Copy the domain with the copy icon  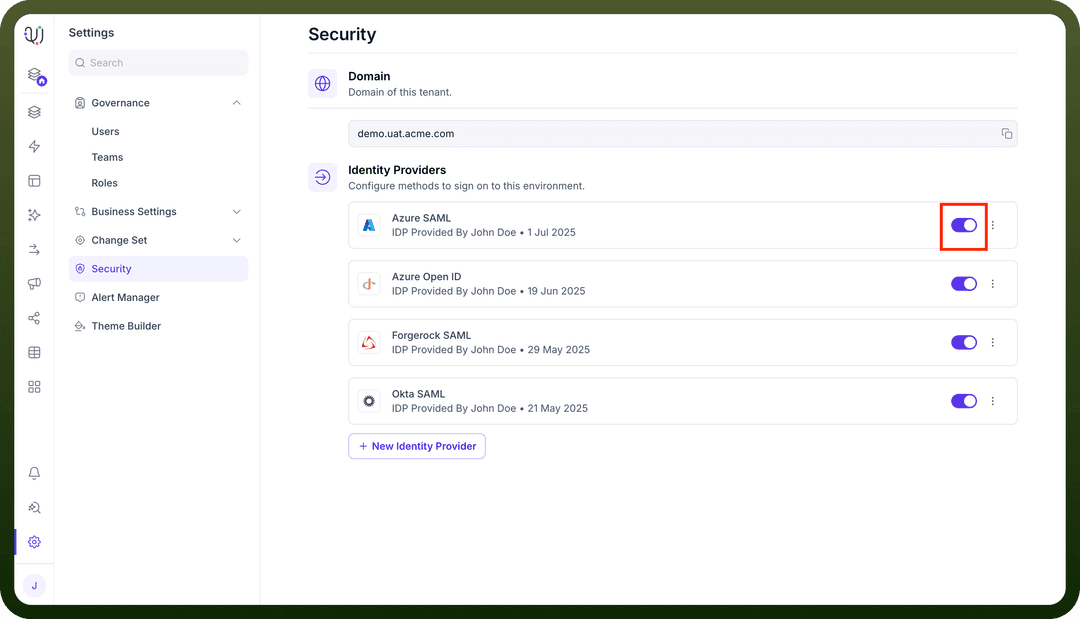tap(1006, 134)
